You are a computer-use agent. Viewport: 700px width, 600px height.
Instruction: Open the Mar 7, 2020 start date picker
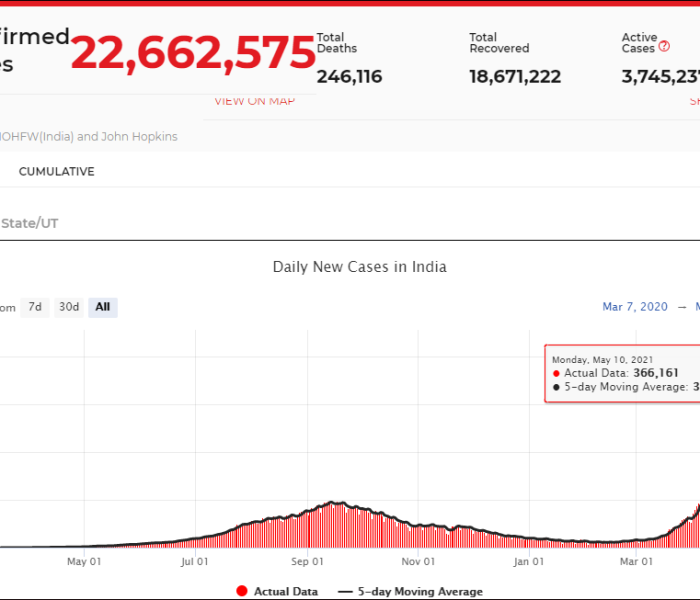[635, 307]
